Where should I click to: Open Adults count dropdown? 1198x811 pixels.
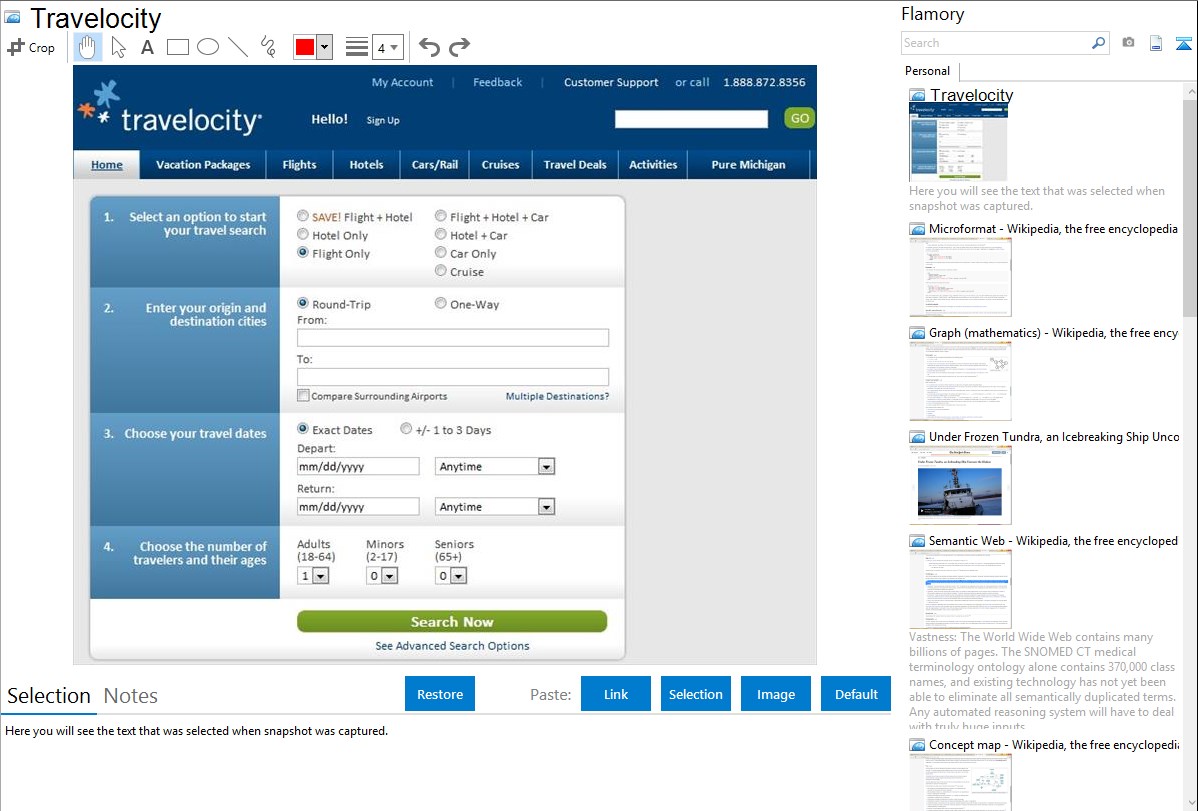[x=321, y=576]
